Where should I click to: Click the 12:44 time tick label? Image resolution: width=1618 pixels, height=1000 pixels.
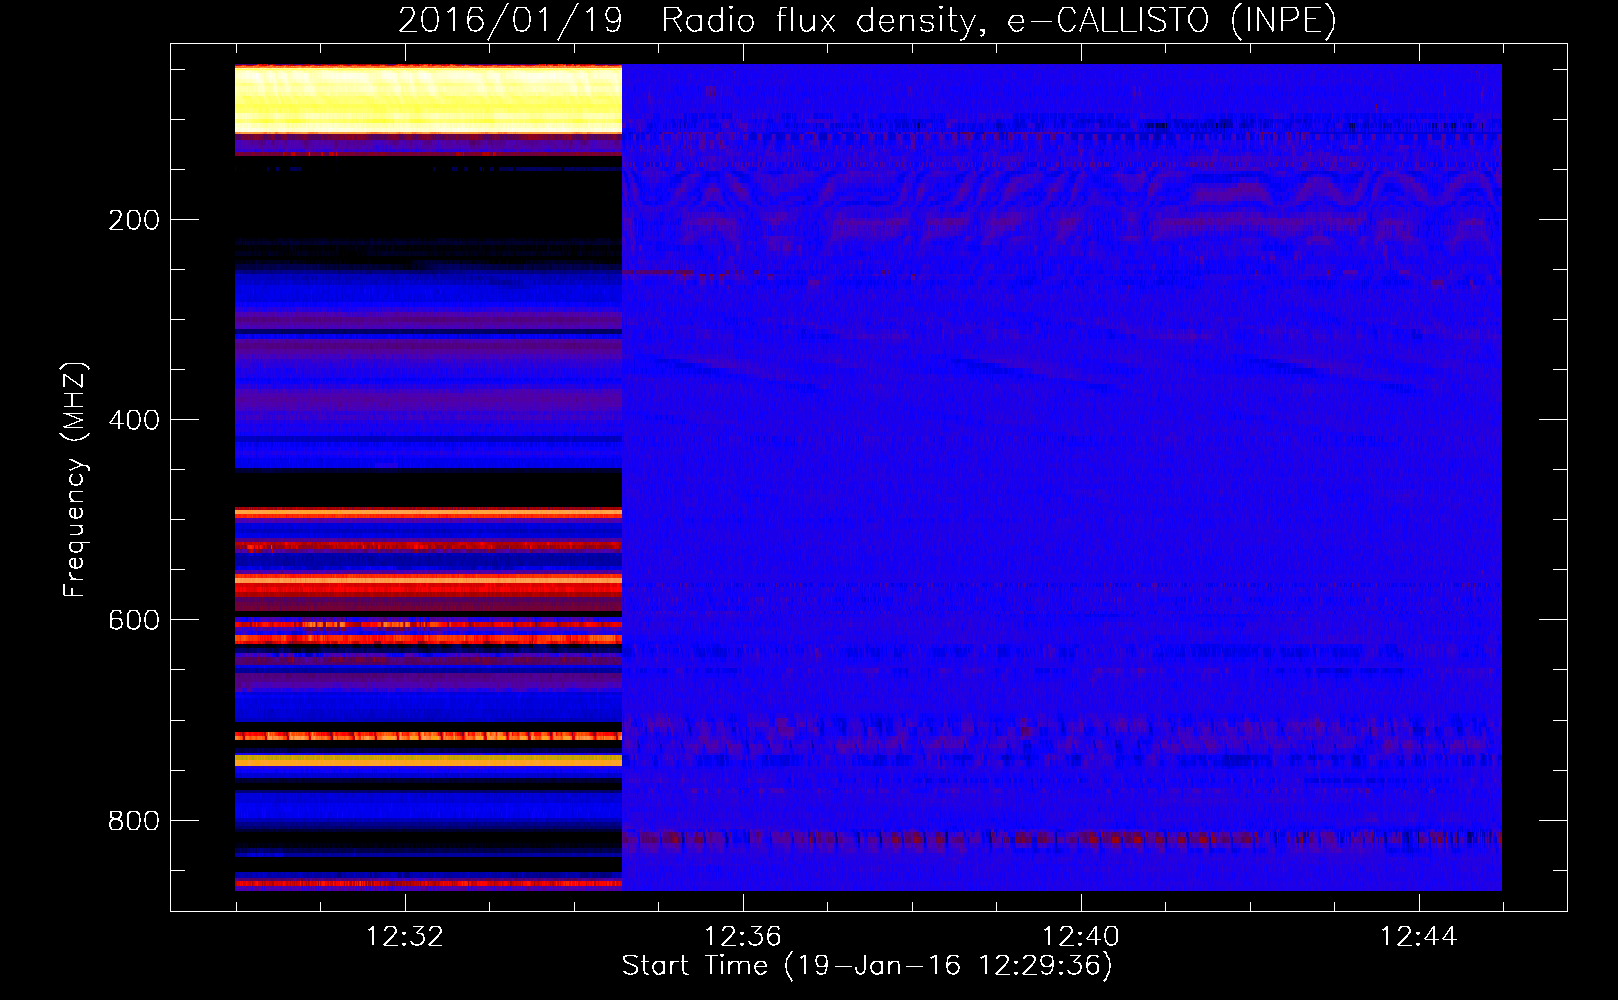click(1419, 937)
